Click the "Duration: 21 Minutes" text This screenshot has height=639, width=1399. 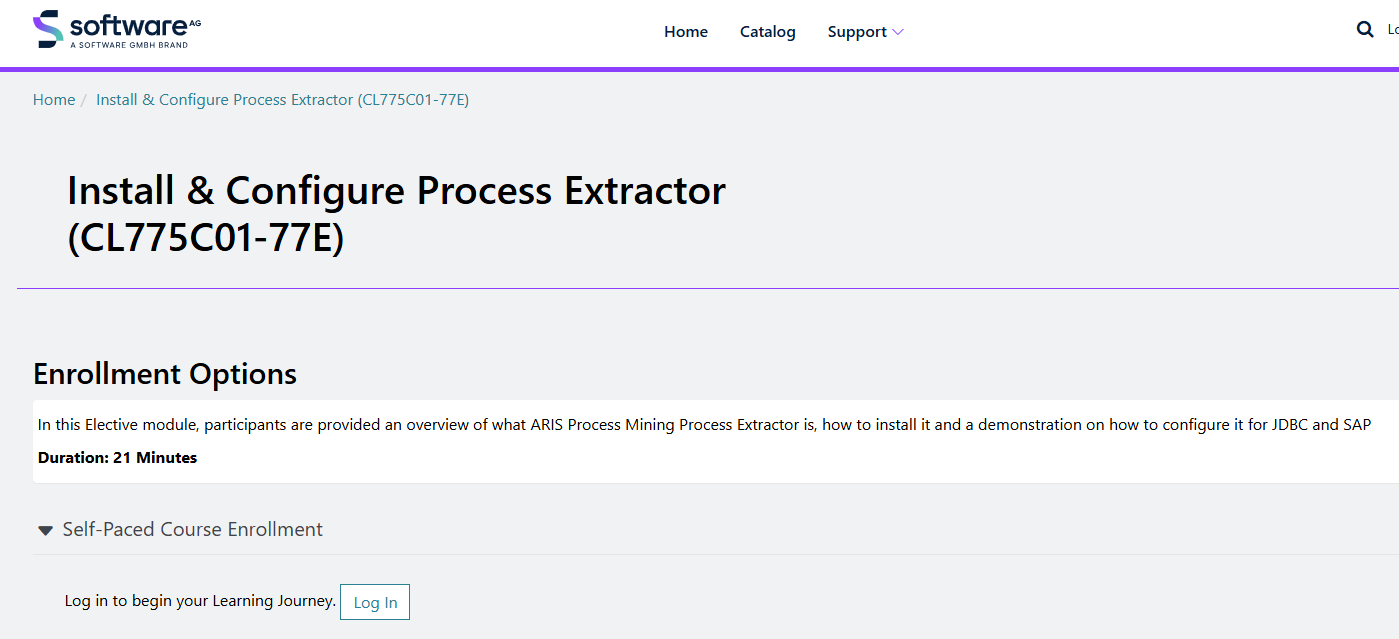(117, 458)
